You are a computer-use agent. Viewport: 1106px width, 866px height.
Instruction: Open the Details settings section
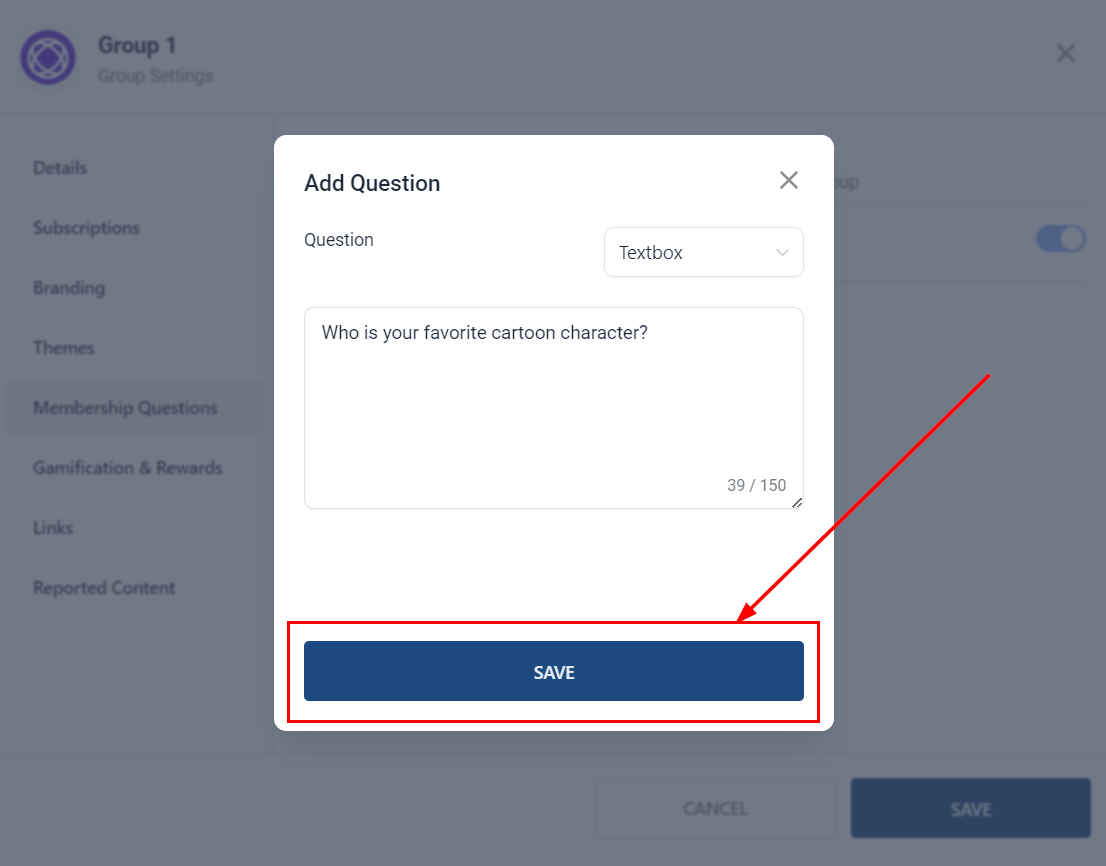(x=60, y=168)
